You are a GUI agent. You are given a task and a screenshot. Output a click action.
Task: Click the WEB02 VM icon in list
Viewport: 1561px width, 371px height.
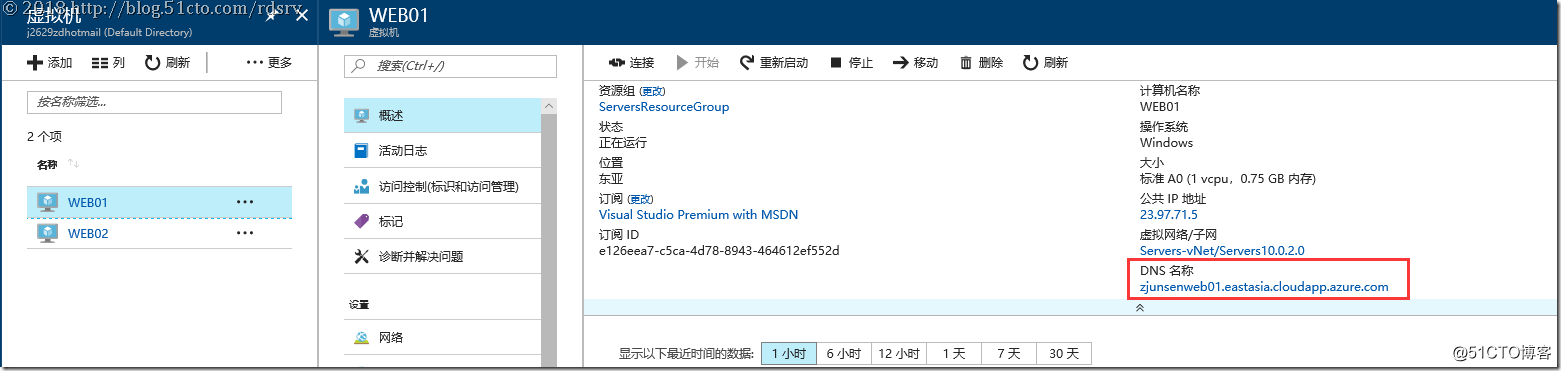click(x=47, y=233)
